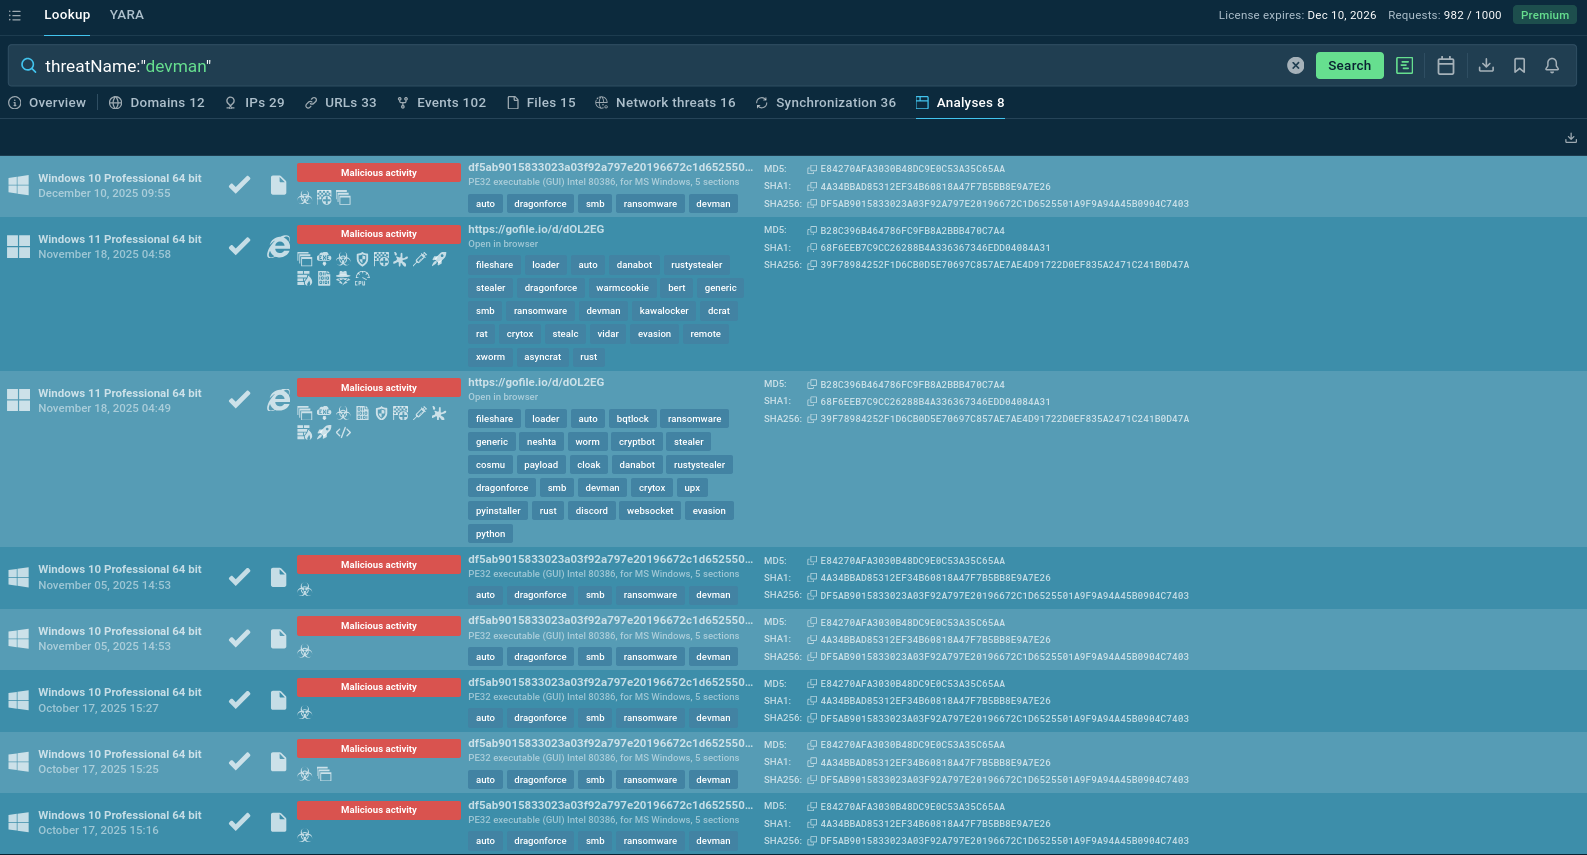Click the Premium badge

(x=1545, y=15)
